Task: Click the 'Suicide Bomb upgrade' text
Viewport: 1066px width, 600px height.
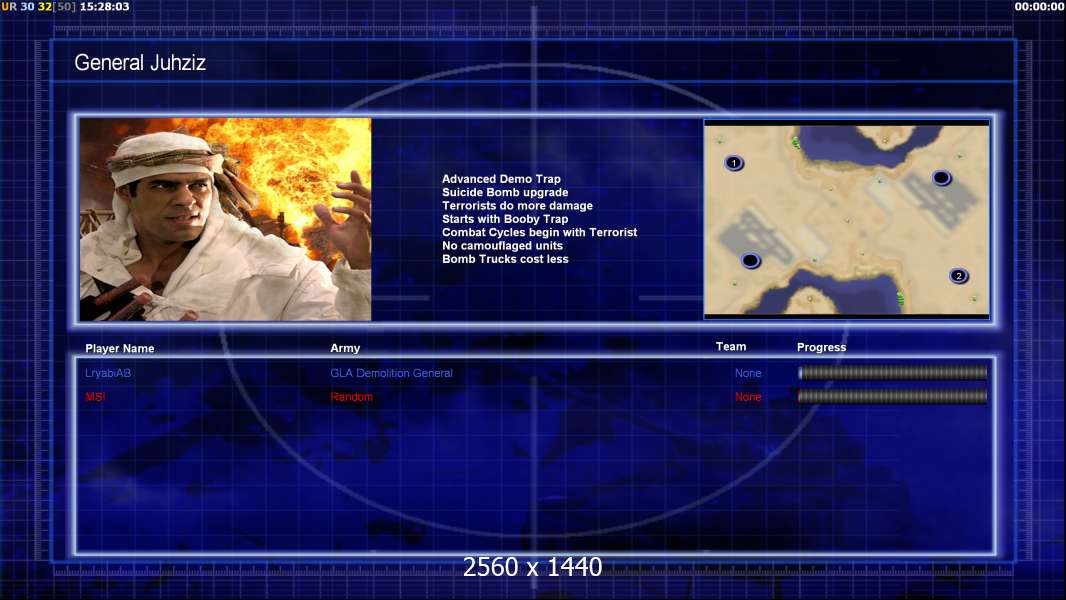Action: tap(505, 192)
